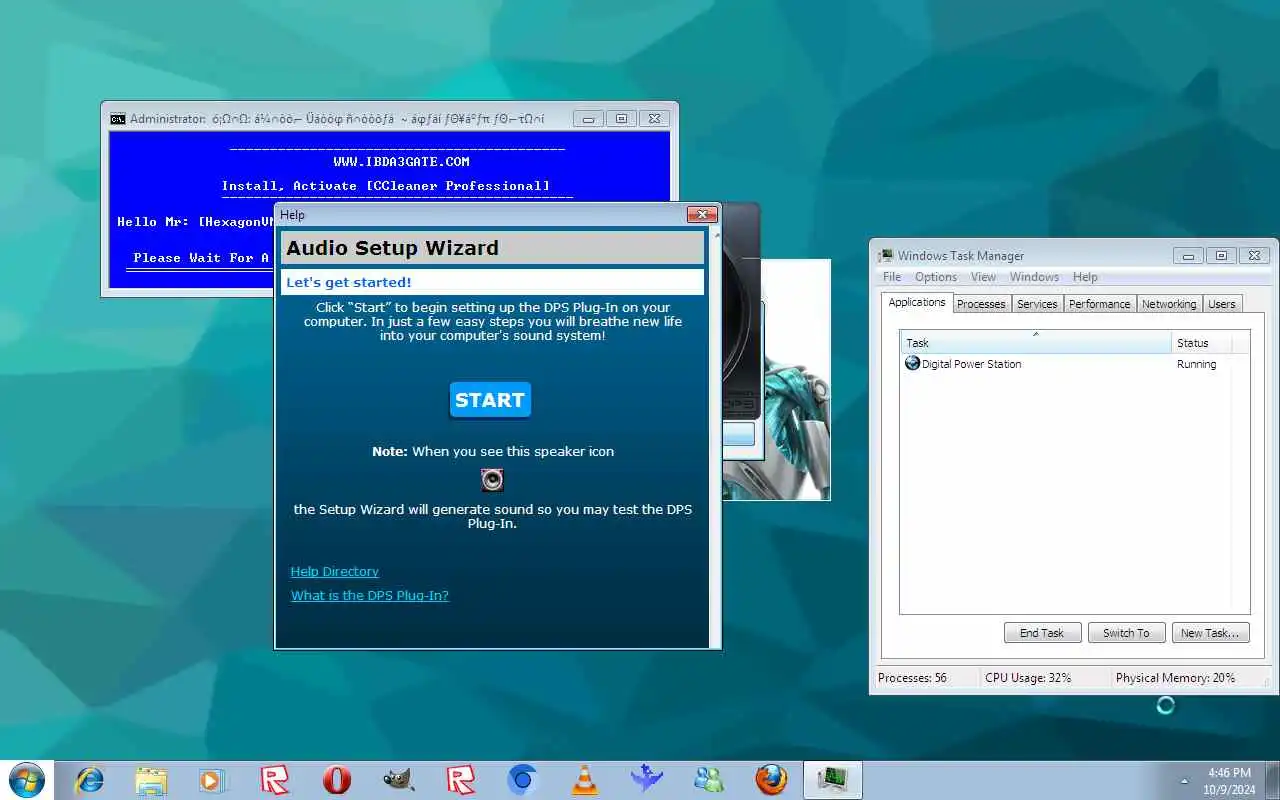Click the cmd icon in Administrator window title
1280x800 pixels.
118,118
